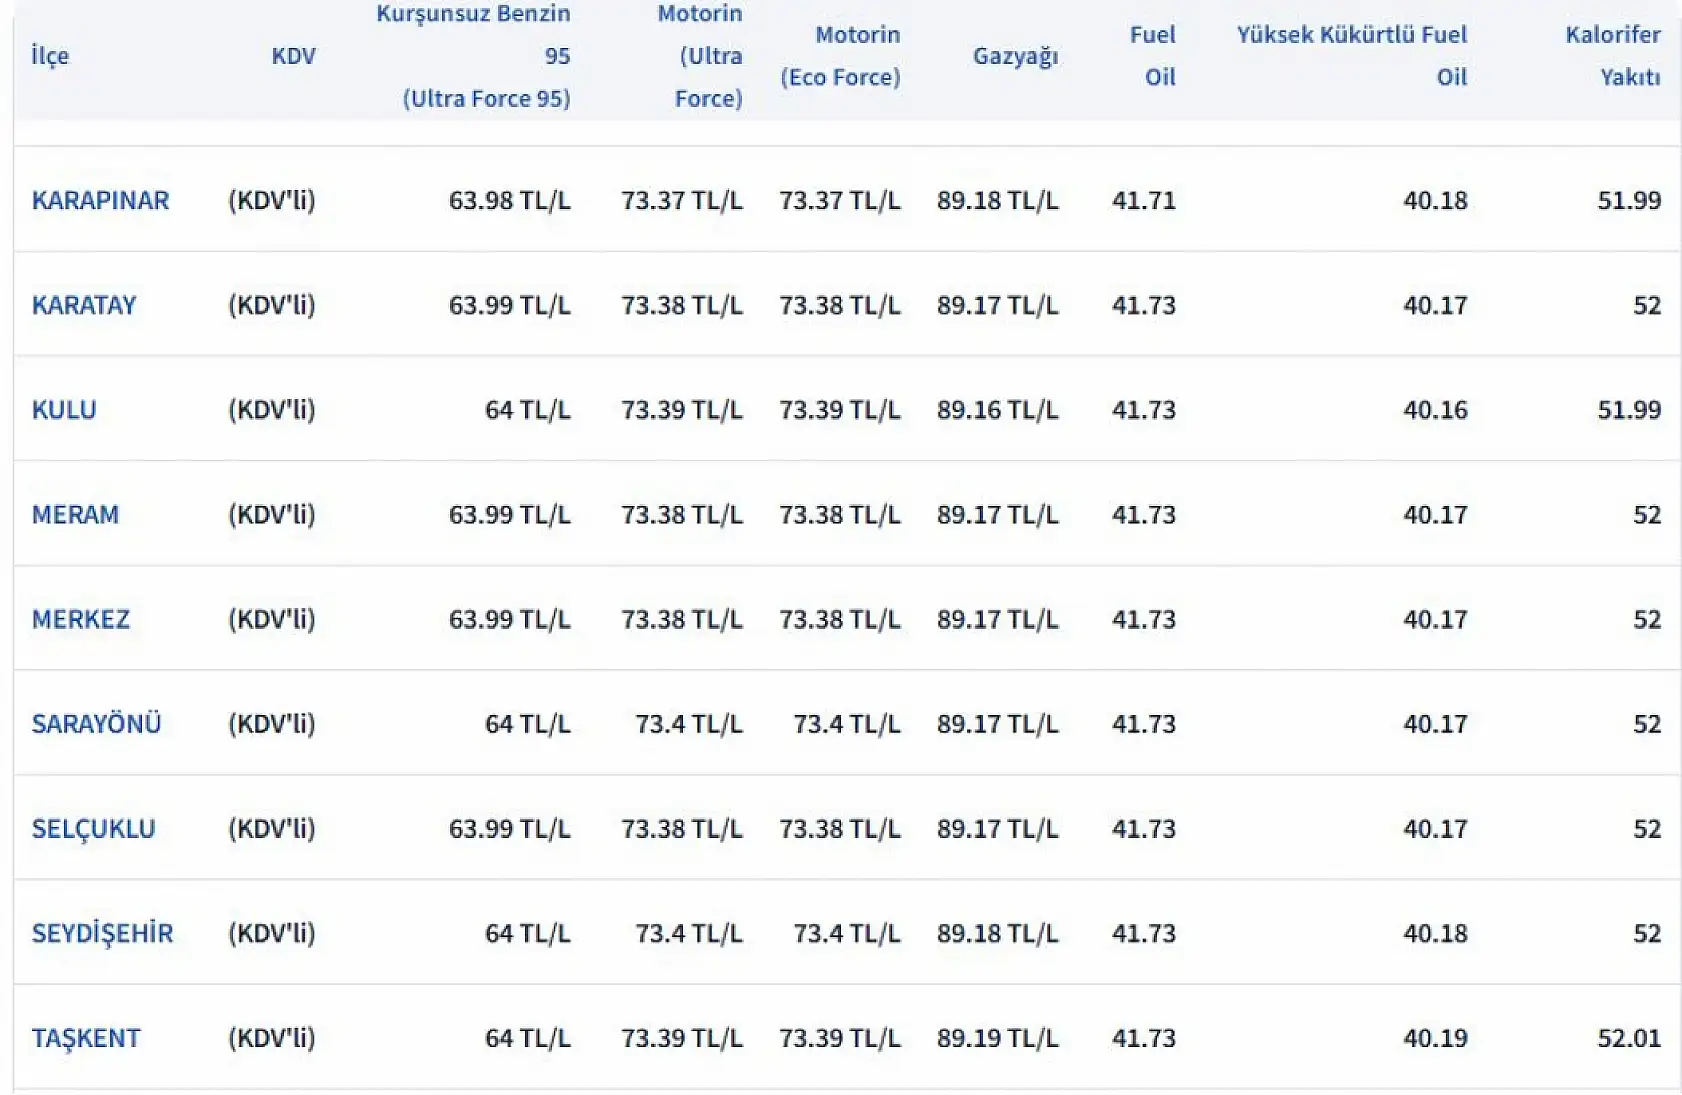Open the SELÇUKLU district link
This screenshot has width=1682, height=1095.
pos(93,829)
